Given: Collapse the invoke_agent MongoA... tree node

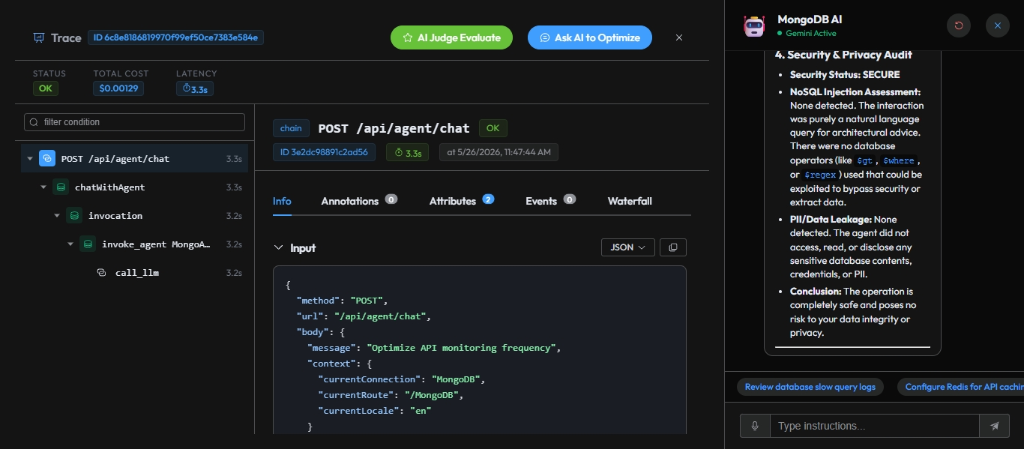Looking at the screenshot, I should pos(71,244).
